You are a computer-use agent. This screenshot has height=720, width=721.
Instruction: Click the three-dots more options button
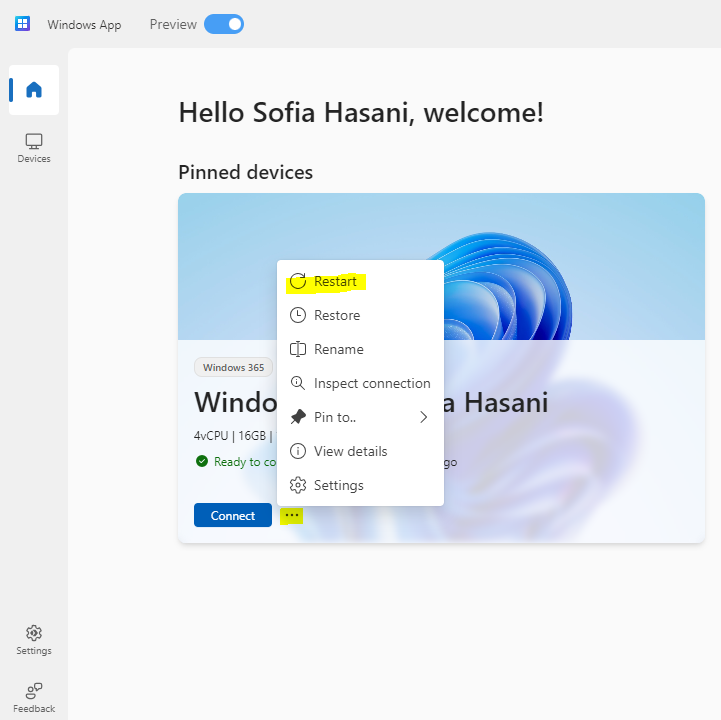coord(292,515)
